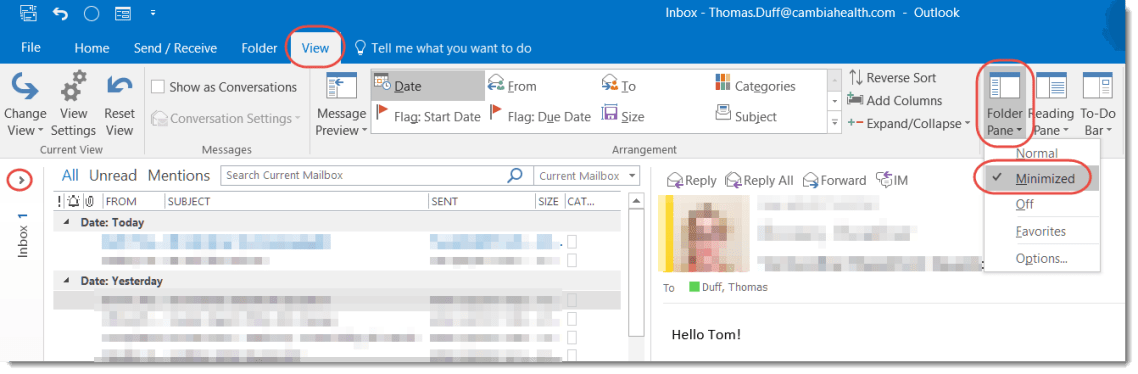Image resolution: width=1138 pixels, height=374 pixels.
Task: Arrange messages by Size
Action: click(x=623, y=116)
